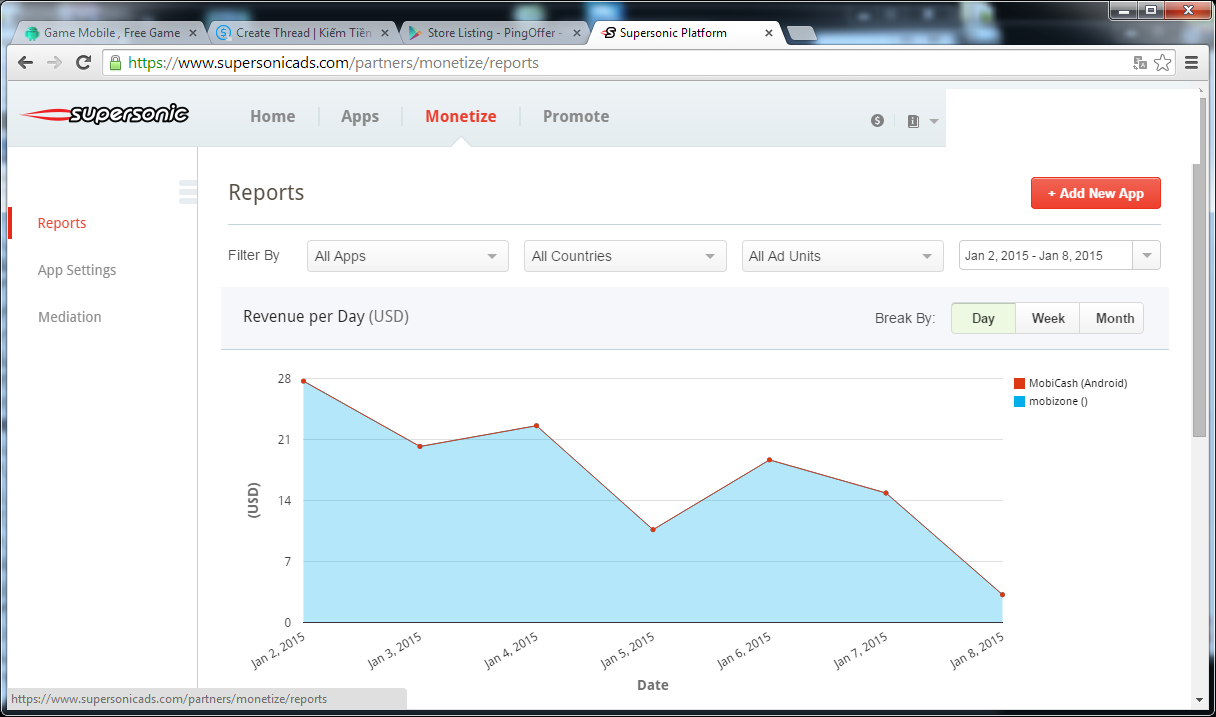1216x717 pixels.
Task: Click the Jan 8, 2015 data point
Action: (1002, 595)
